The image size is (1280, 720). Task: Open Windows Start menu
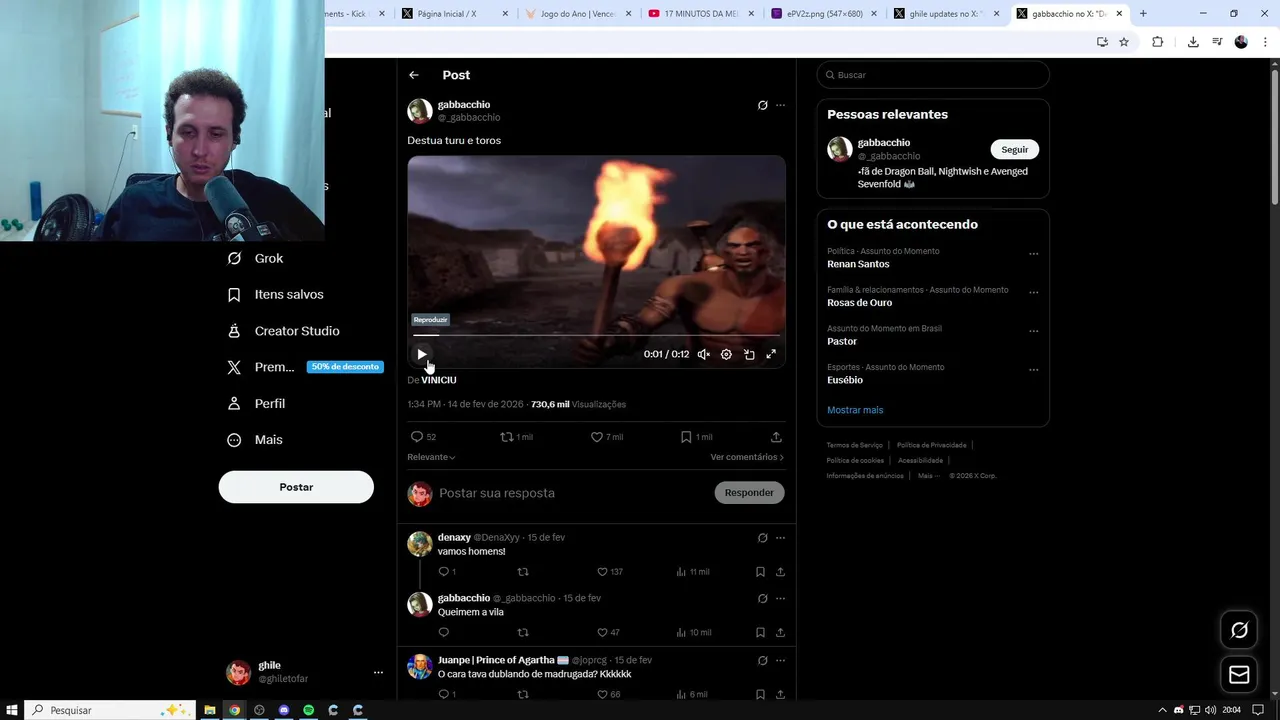[x=12, y=710]
